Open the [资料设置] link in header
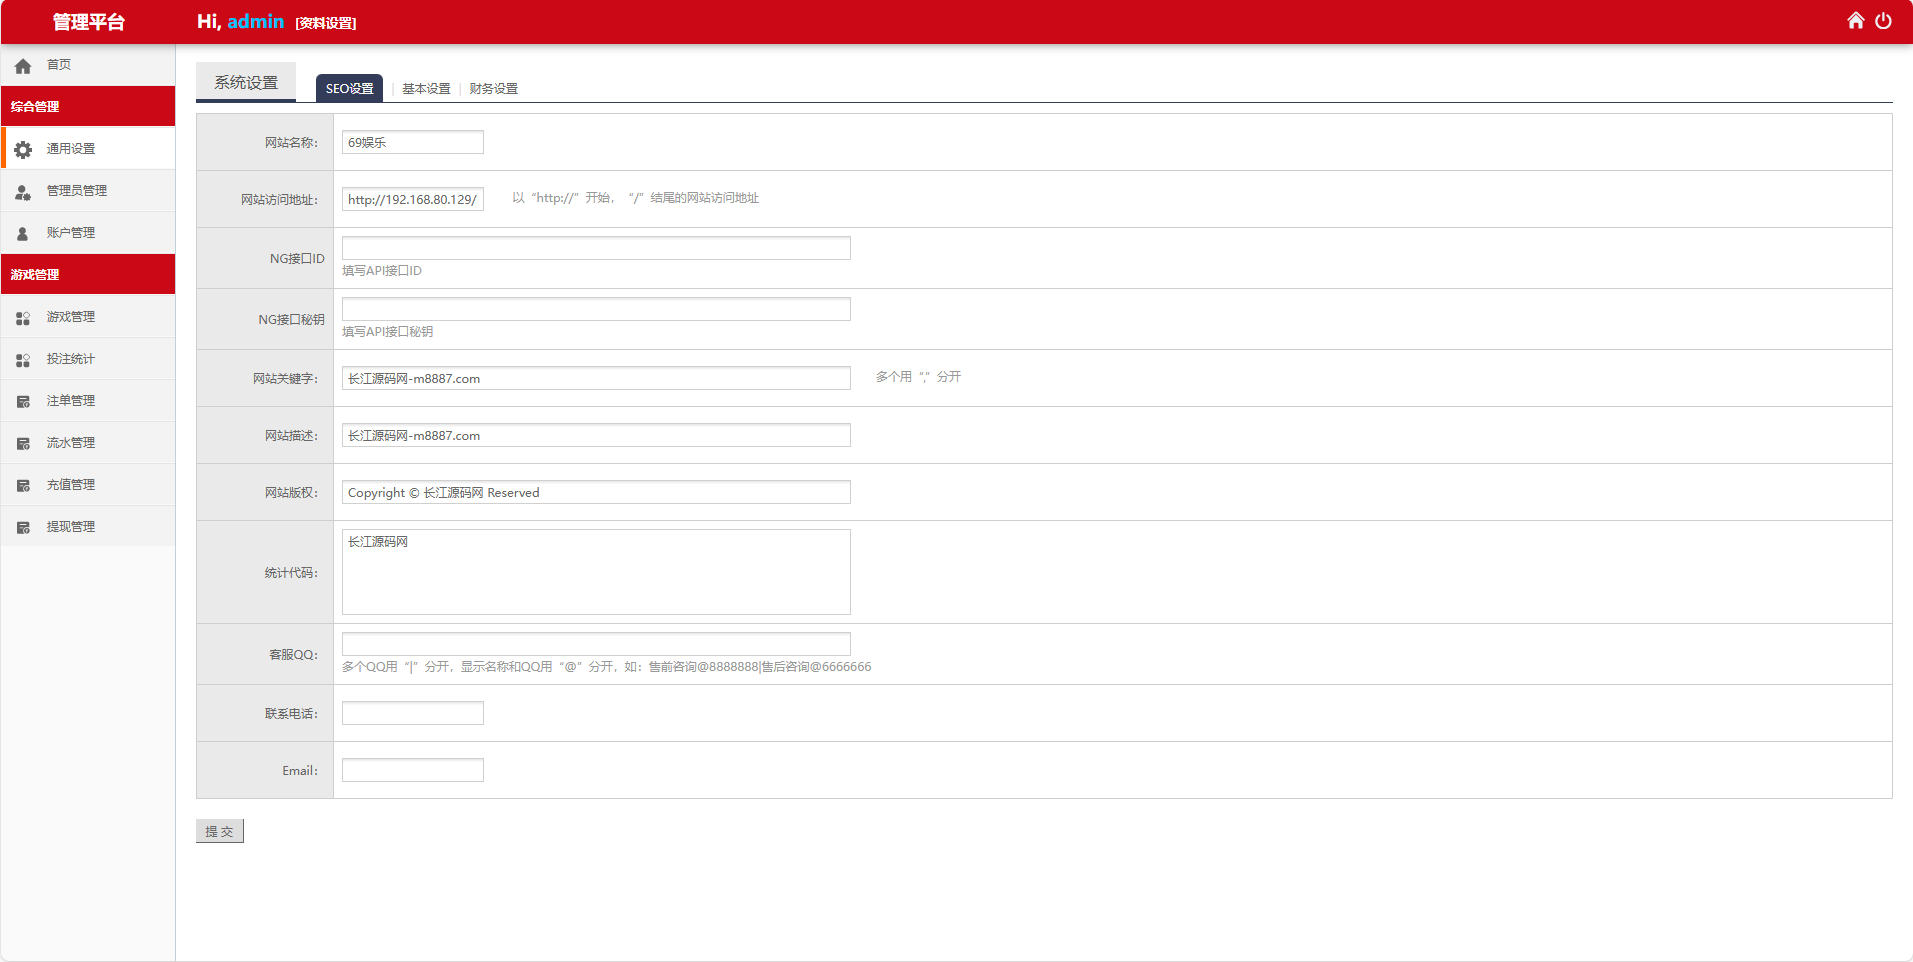The height and width of the screenshot is (962, 1913). (326, 23)
